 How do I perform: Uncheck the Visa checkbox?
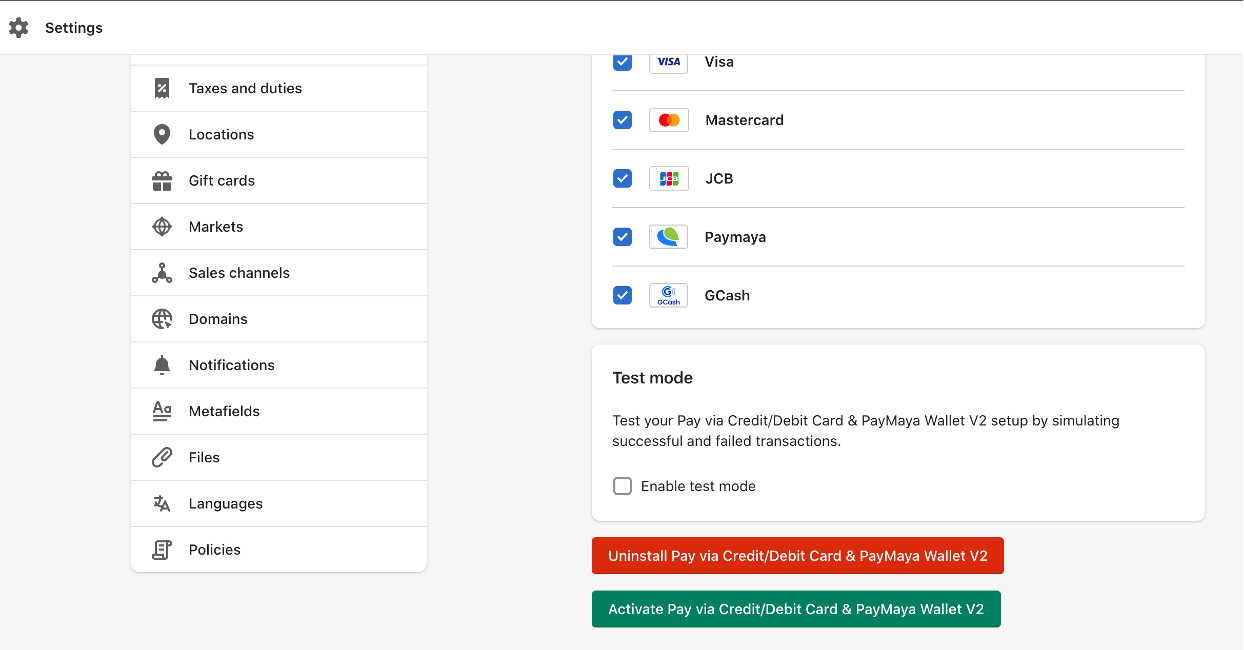point(622,62)
